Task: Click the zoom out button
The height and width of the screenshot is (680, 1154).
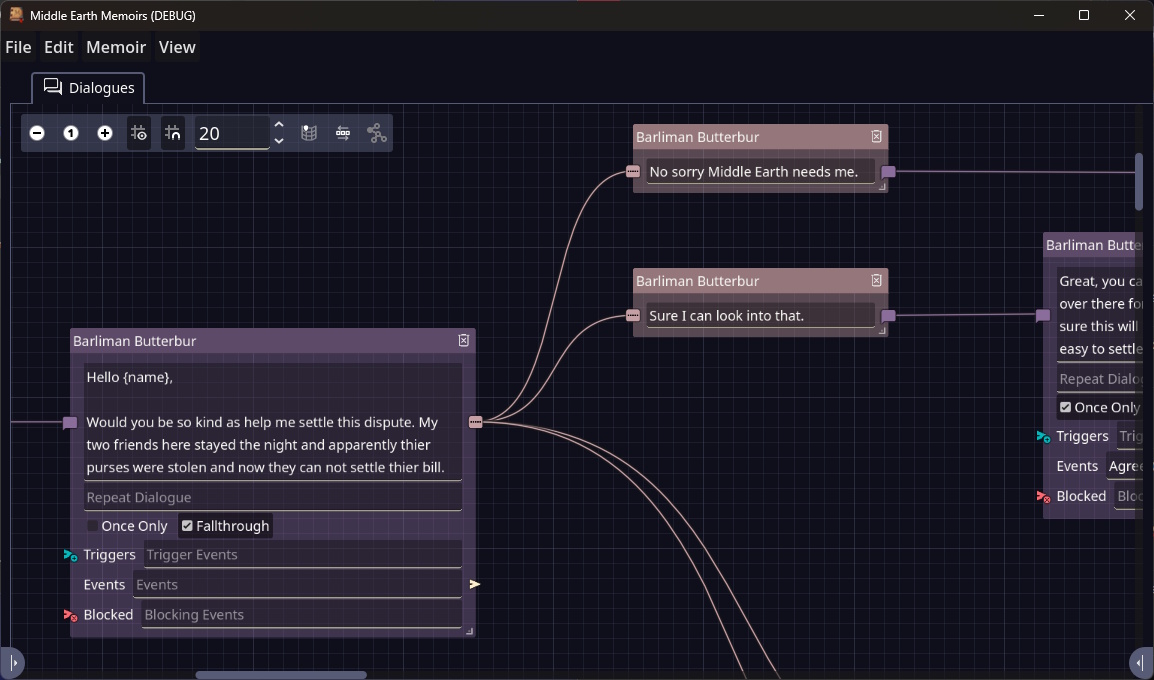Action: point(37,133)
